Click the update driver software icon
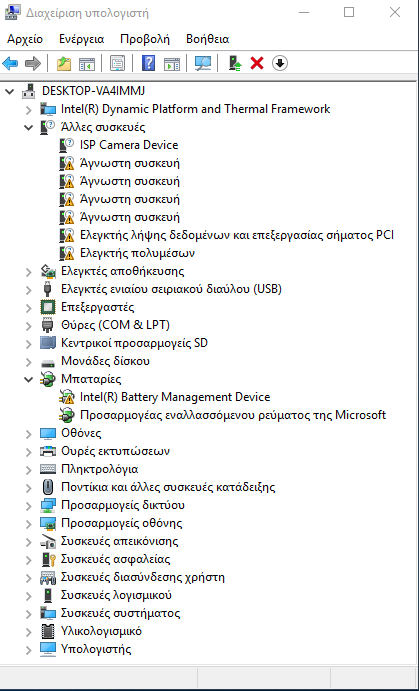Image resolution: width=419 pixels, height=691 pixels. [235, 63]
